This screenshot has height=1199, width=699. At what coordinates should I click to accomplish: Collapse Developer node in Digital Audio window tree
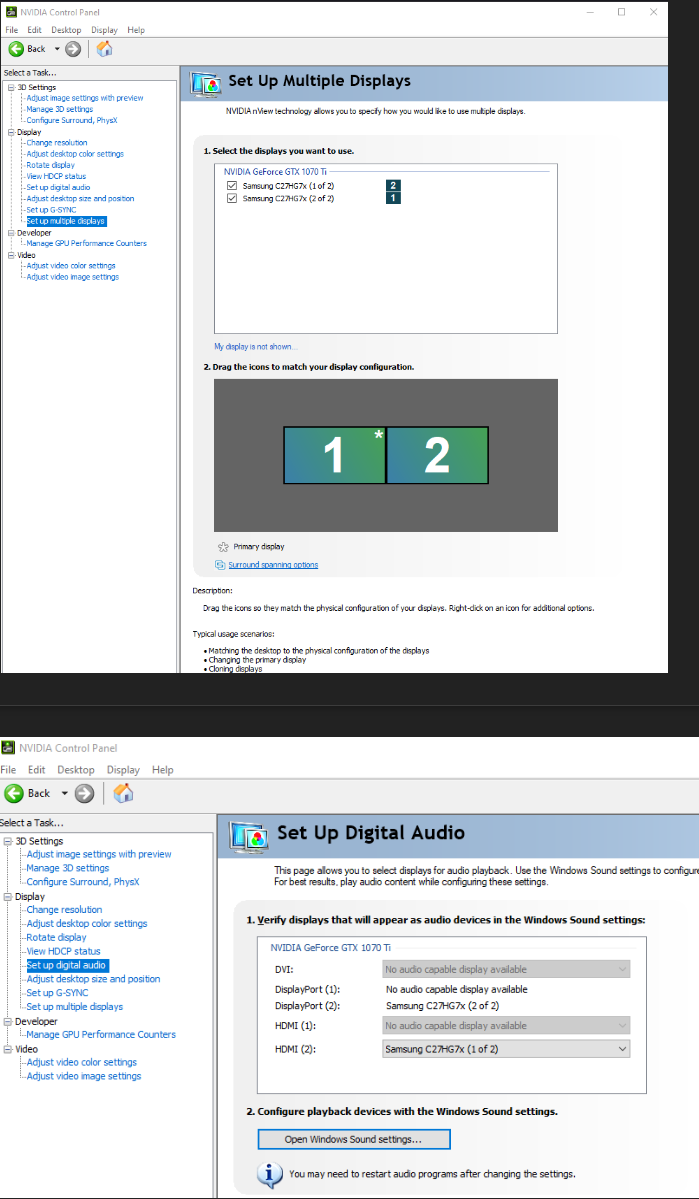tap(8, 1022)
